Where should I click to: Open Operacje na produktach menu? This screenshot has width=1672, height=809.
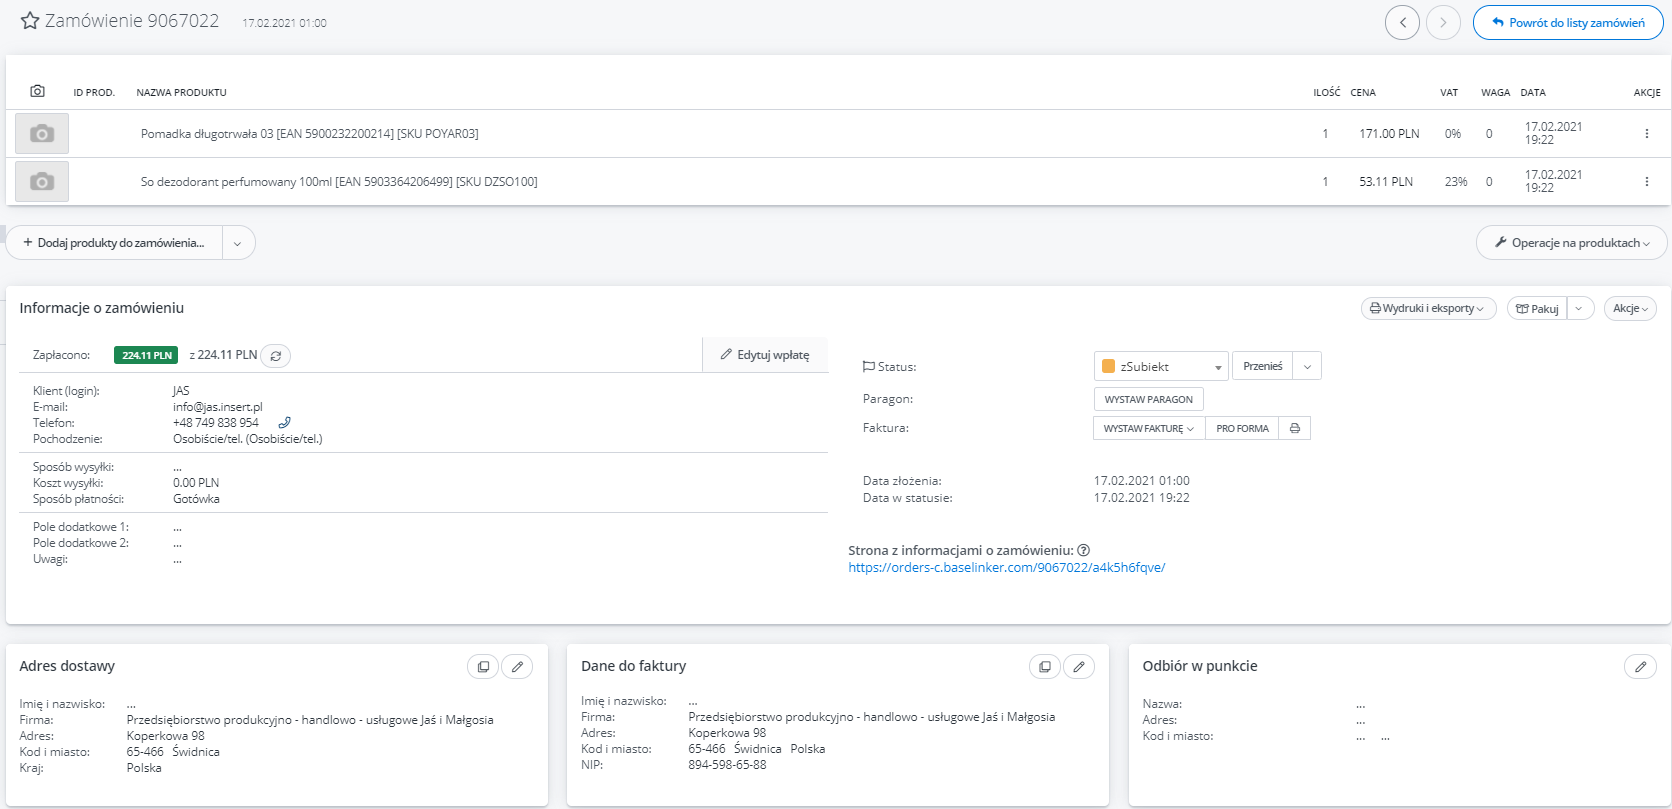[x=1571, y=242]
